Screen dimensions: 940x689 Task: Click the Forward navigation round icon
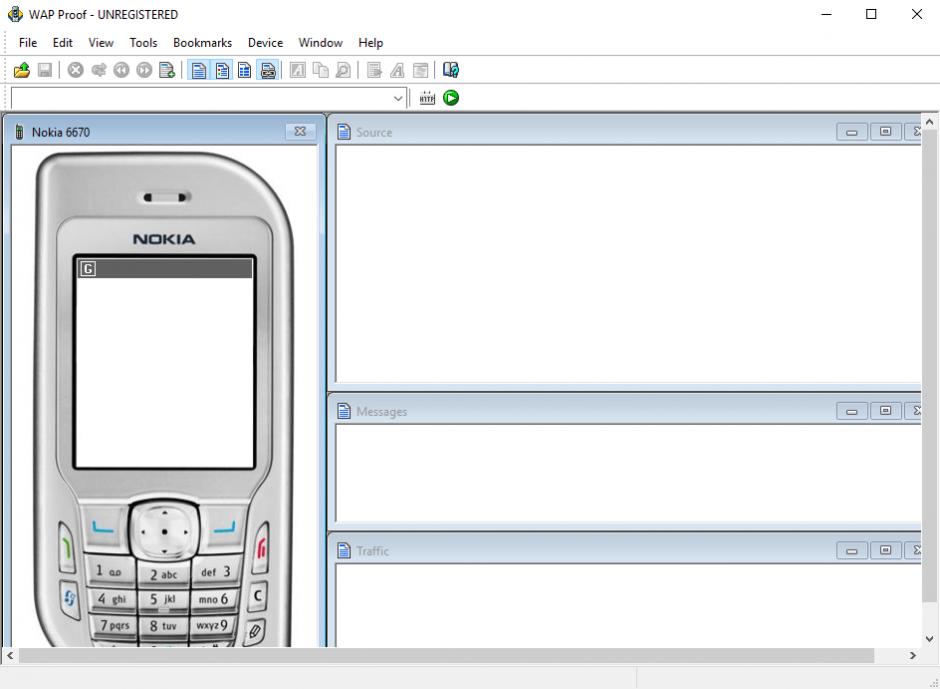tap(144, 70)
